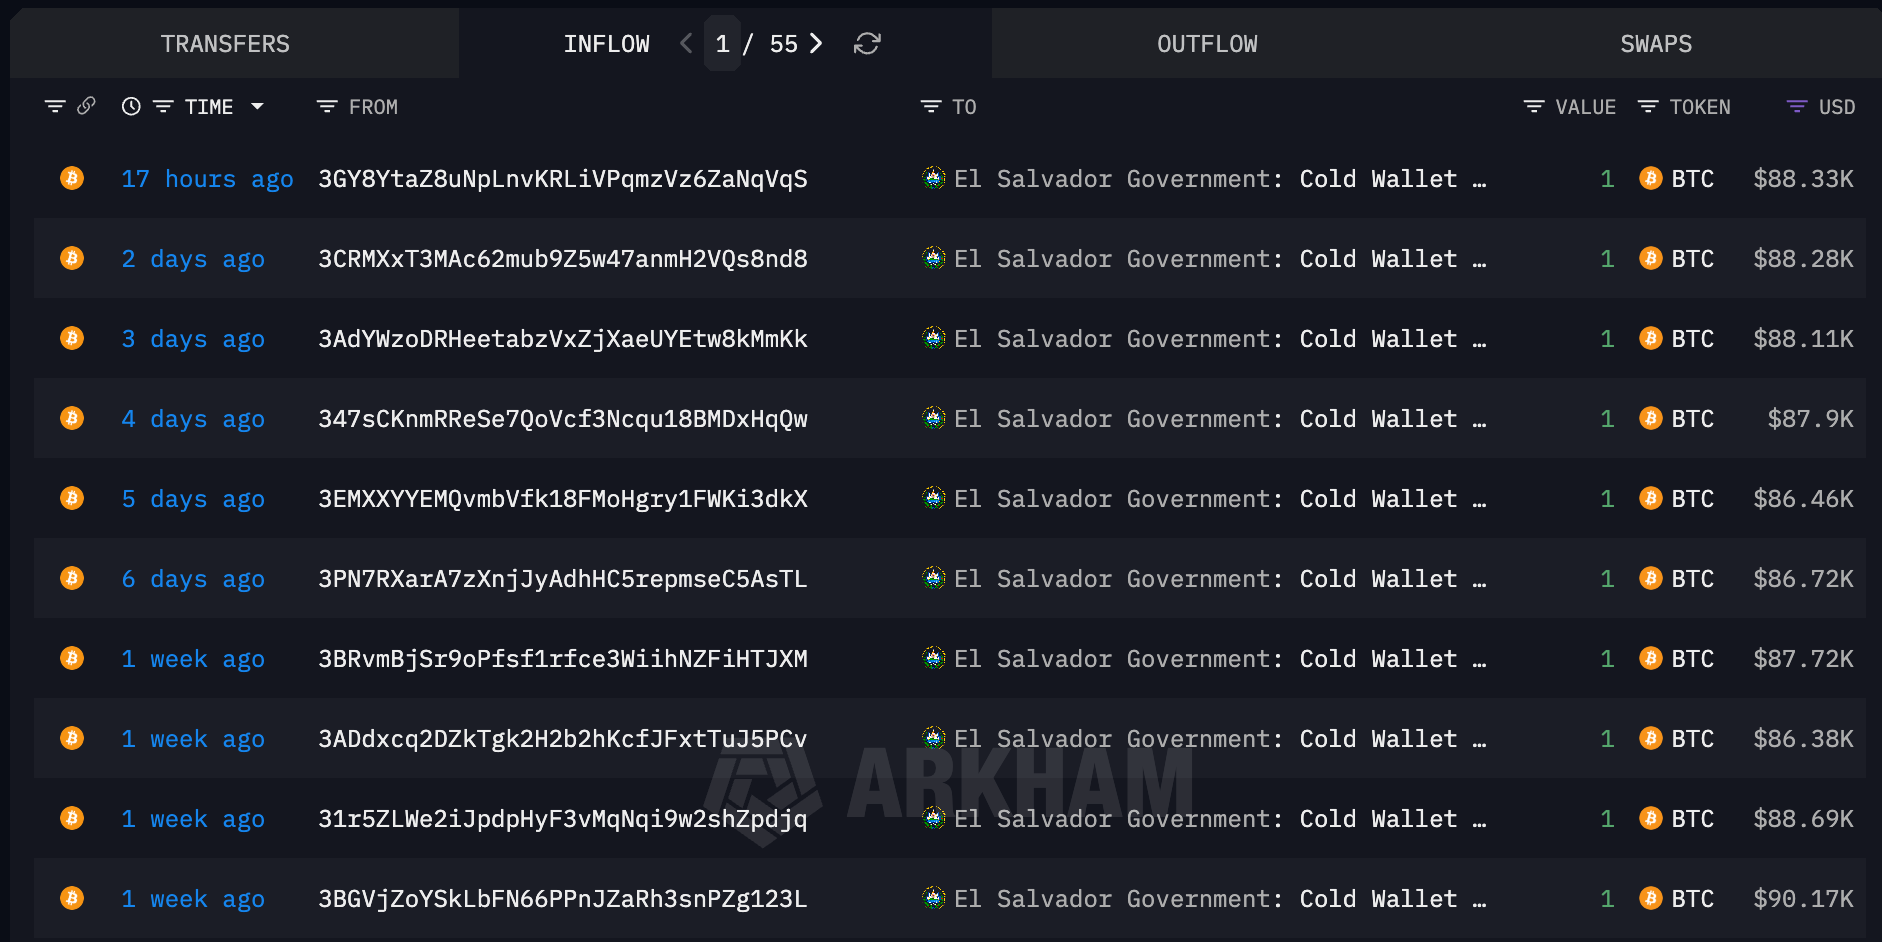This screenshot has width=1882, height=942.
Task: Click BTC token in the $87.9K row
Action: 1677,419
